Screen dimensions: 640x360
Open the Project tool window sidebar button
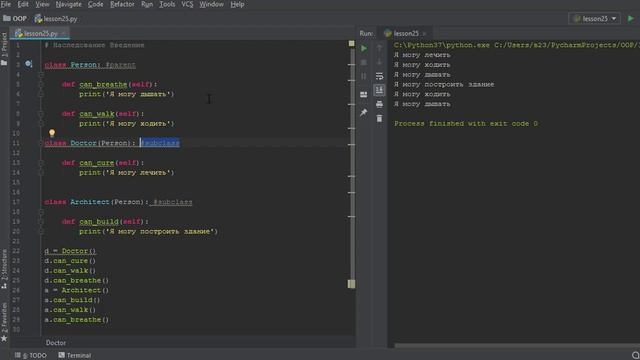pos(4,49)
